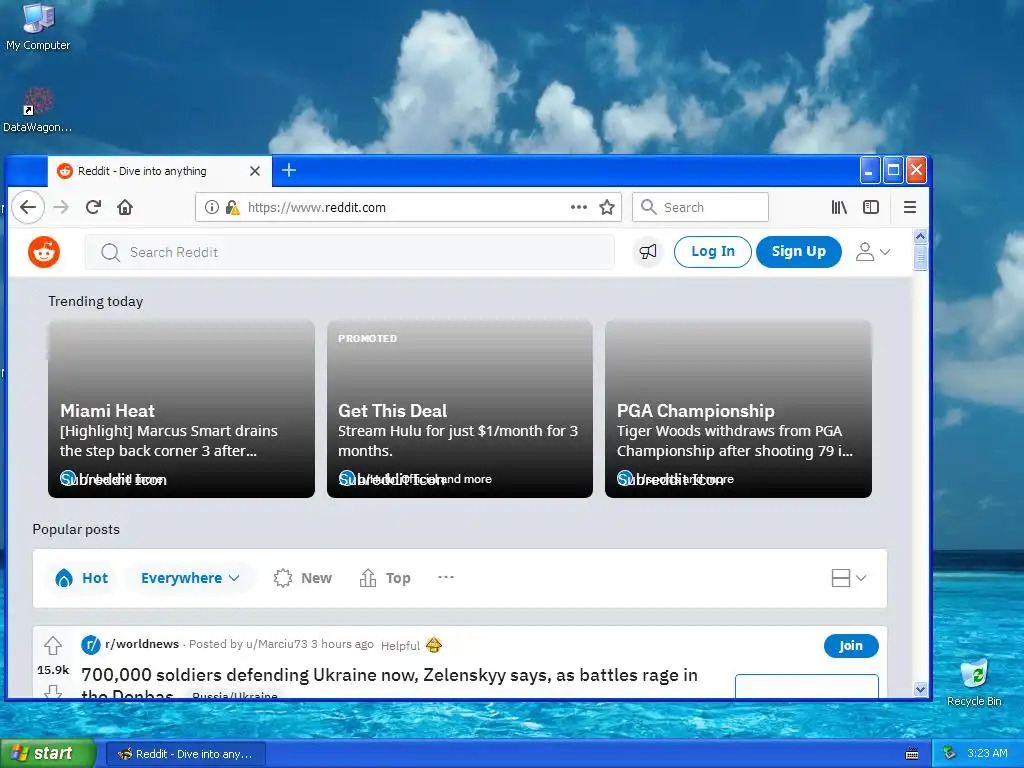Reload the page with the refresh icon

[93, 207]
